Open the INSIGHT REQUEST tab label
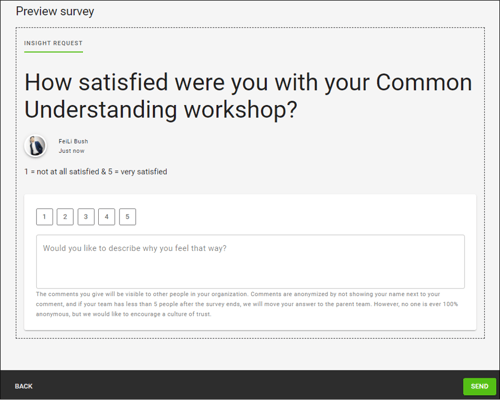500x400 pixels. (53, 43)
